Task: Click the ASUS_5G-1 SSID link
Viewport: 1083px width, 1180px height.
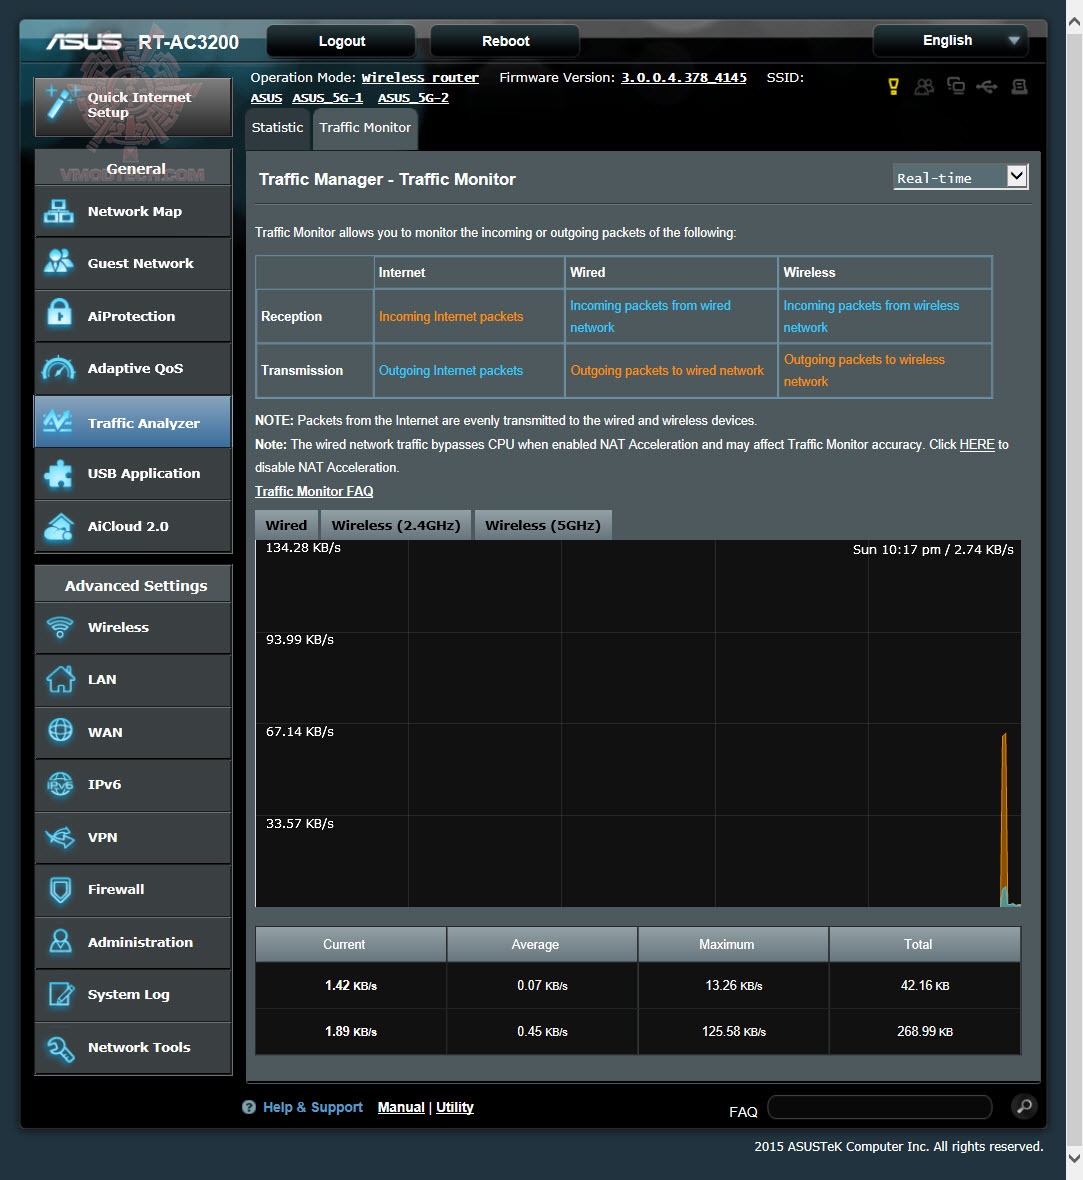Action: pyautogui.click(x=327, y=99)
